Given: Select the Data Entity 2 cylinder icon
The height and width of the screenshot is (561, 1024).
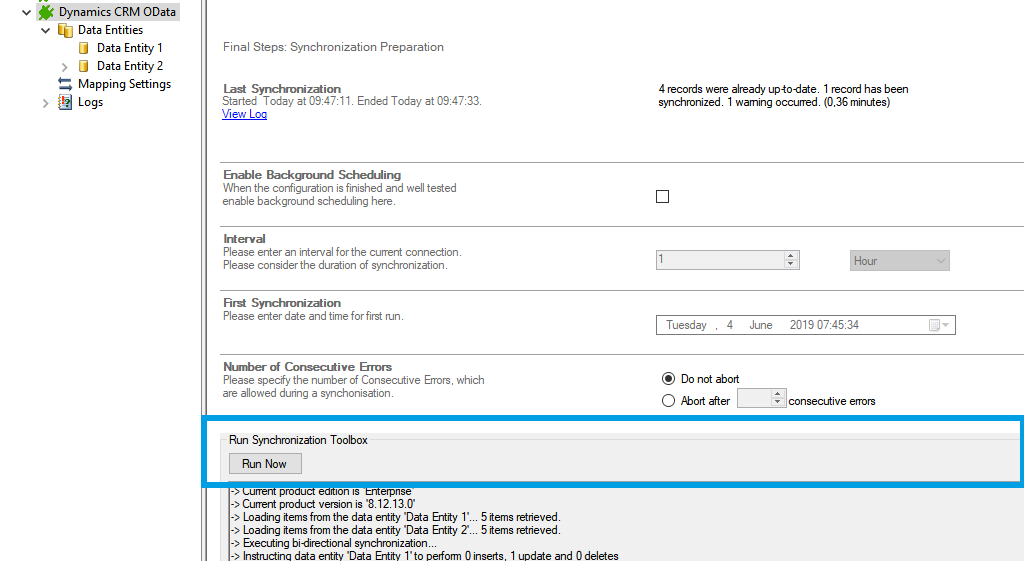Looking at the screenshot, I should pyautogui.click(x=84, y=66).
